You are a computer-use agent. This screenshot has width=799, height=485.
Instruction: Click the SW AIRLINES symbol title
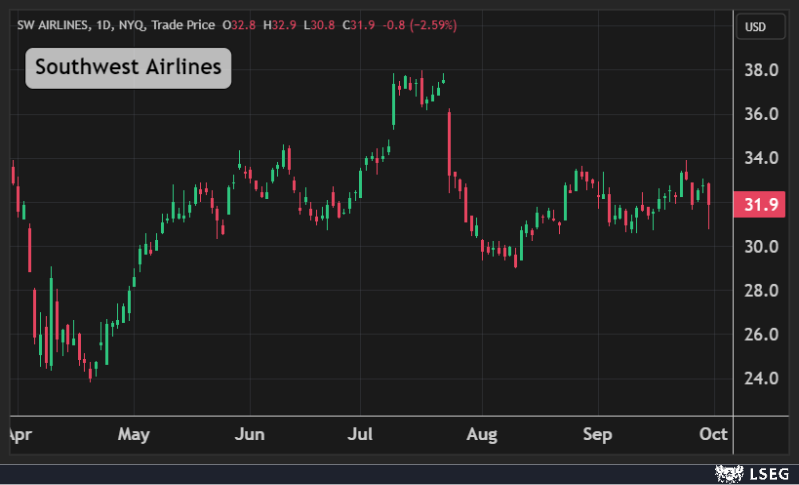[x=53, y=24]
